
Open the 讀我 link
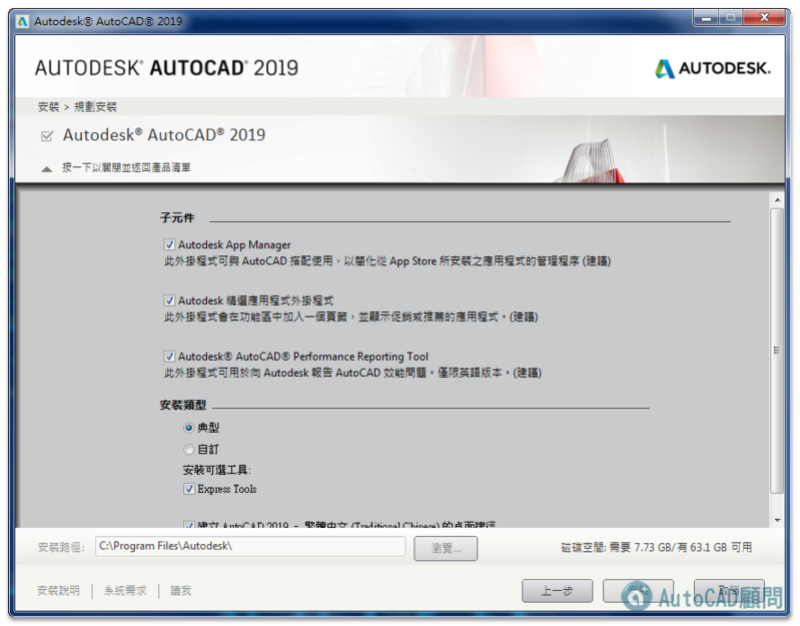click(x=181, y=590)
